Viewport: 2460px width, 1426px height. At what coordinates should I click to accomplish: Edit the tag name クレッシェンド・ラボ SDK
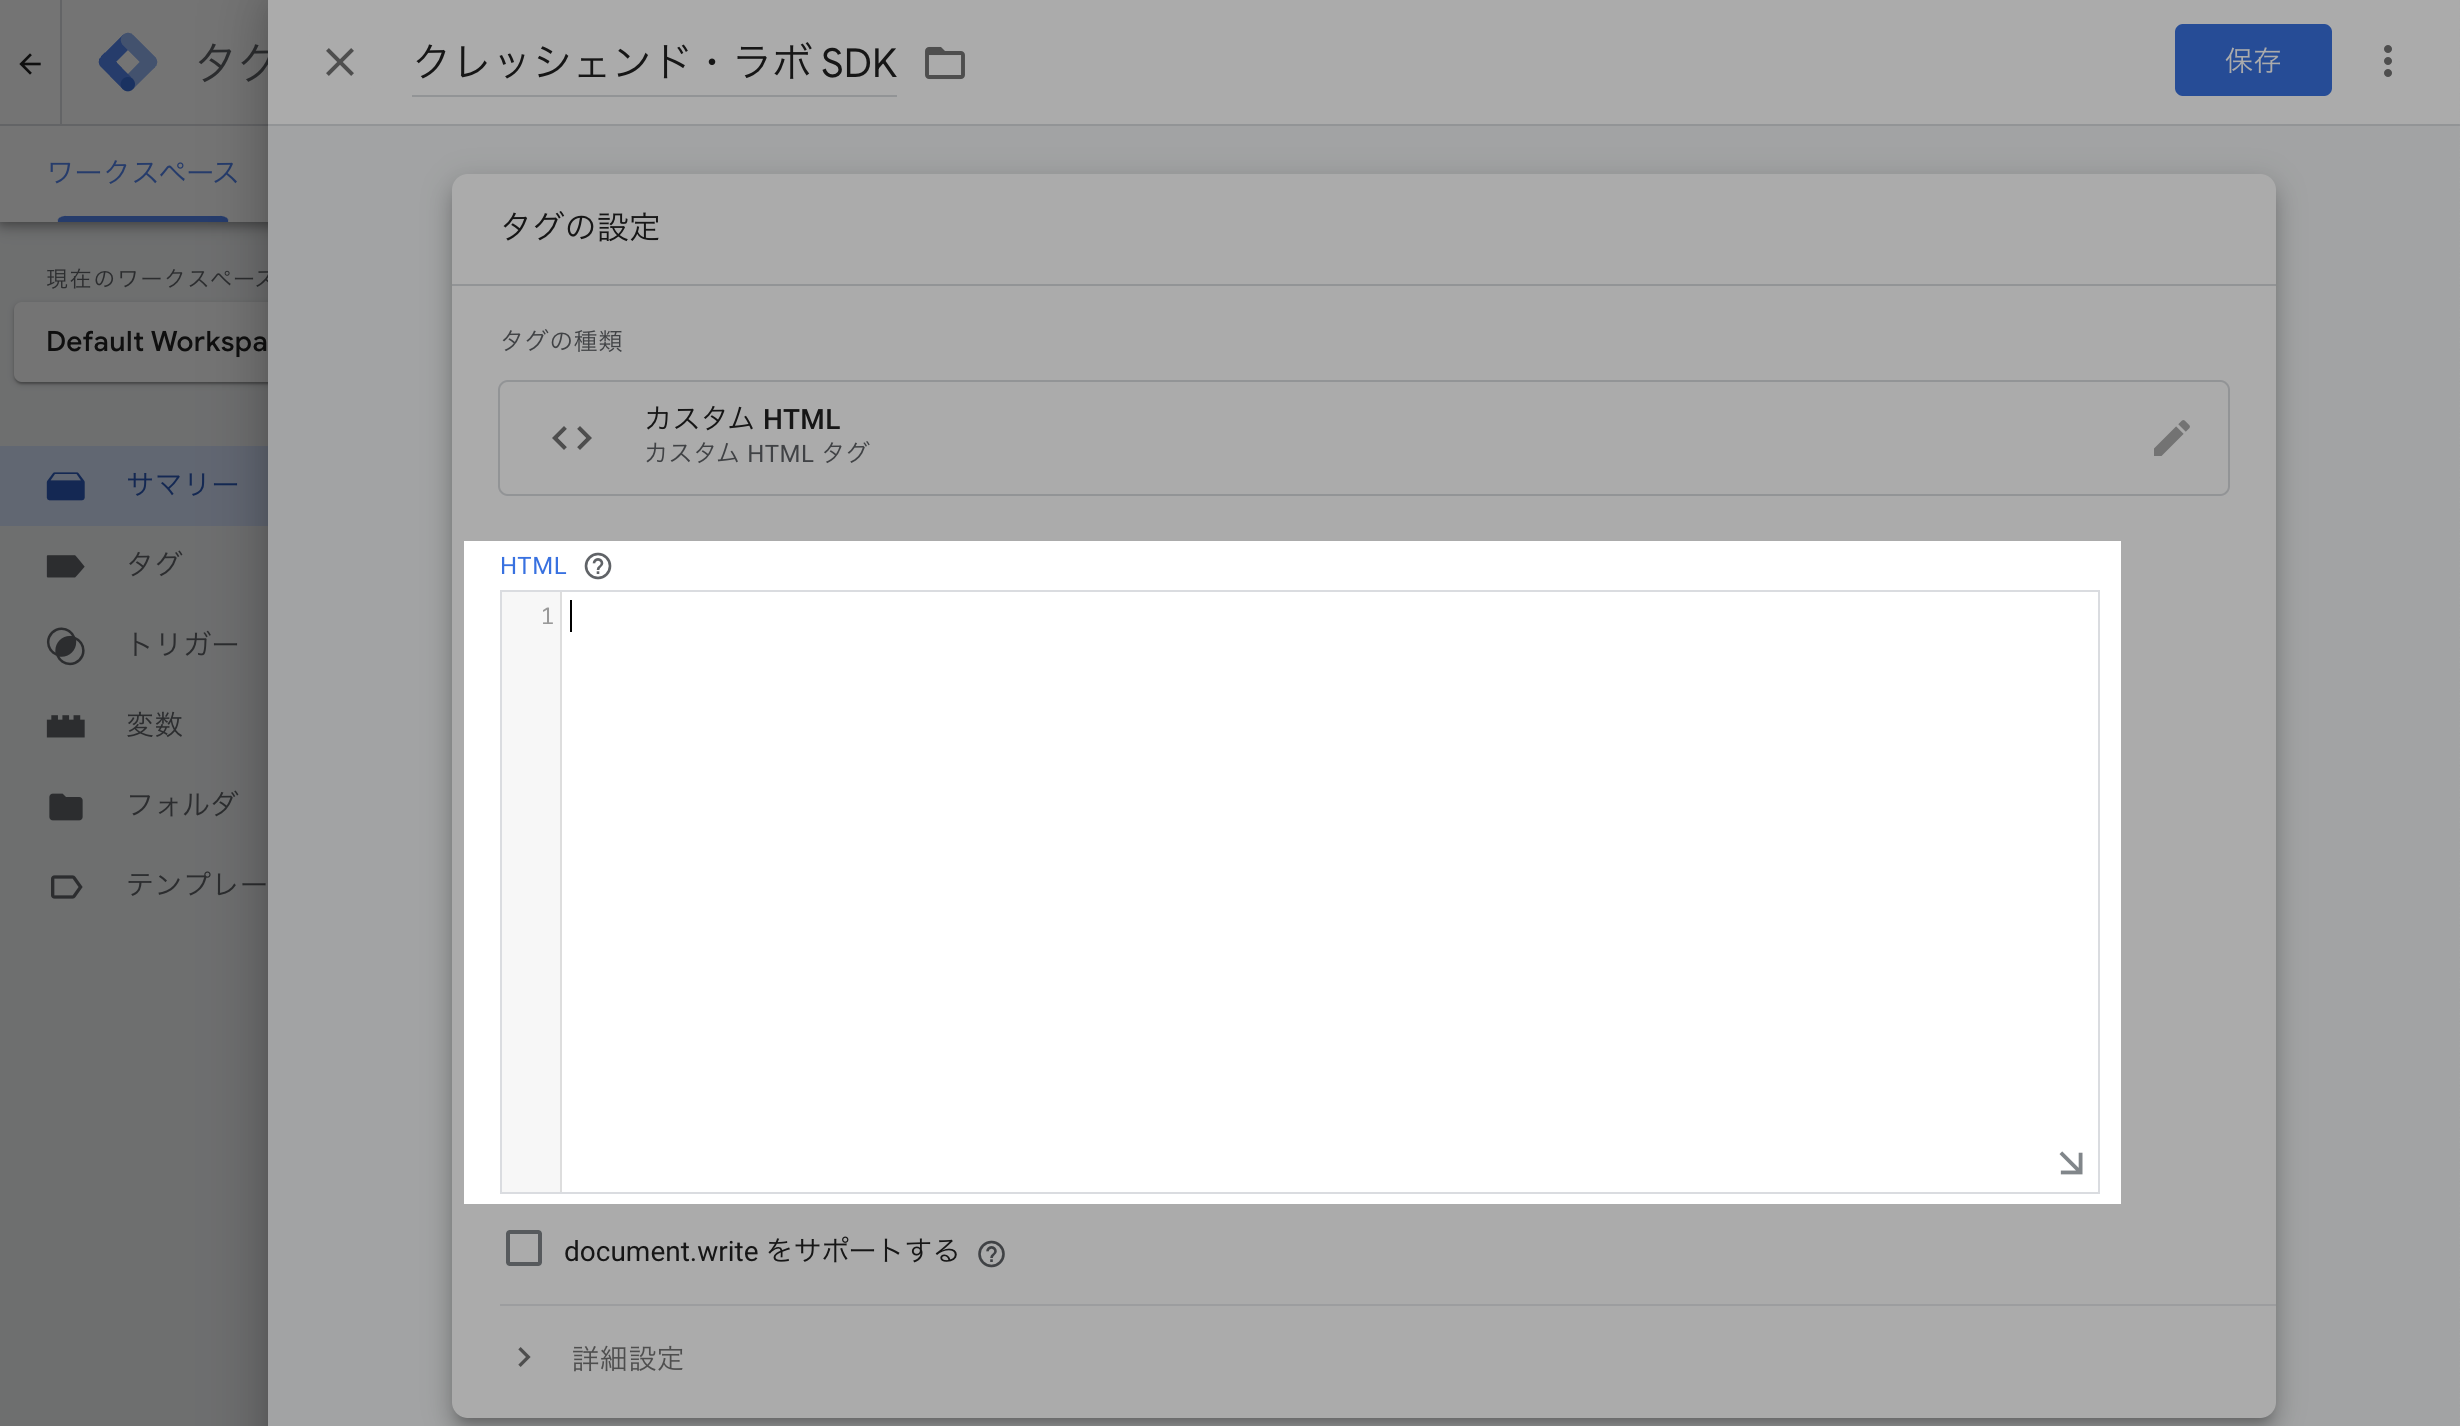[x=654, y=62]
